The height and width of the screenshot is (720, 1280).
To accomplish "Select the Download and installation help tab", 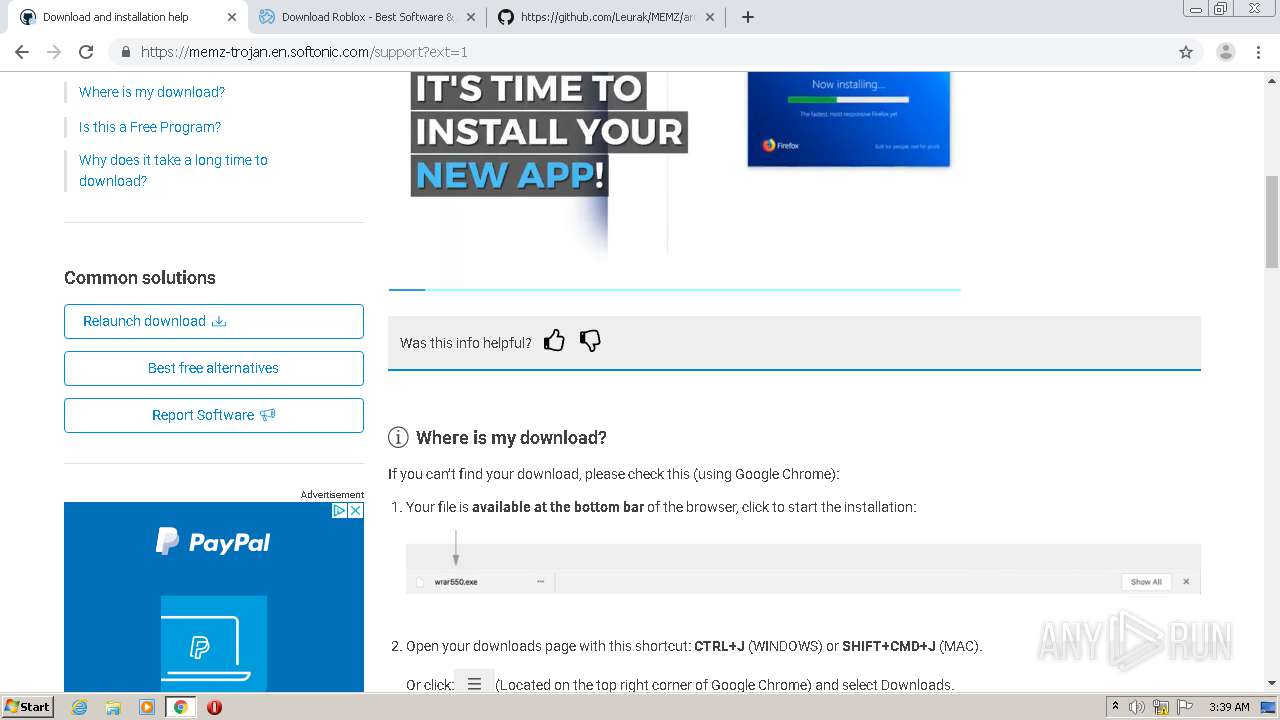I will point(127,17).
